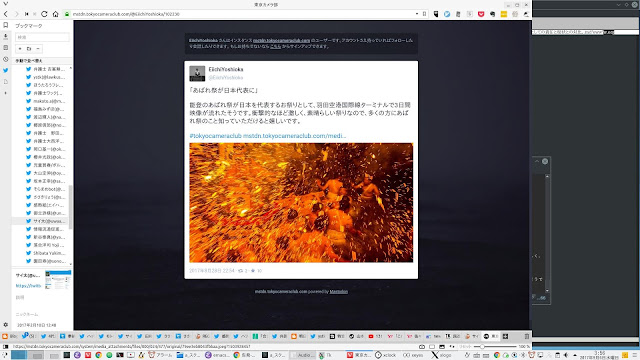
Task: Collapse the panel in the right window
Action: [x=537, y=161]
